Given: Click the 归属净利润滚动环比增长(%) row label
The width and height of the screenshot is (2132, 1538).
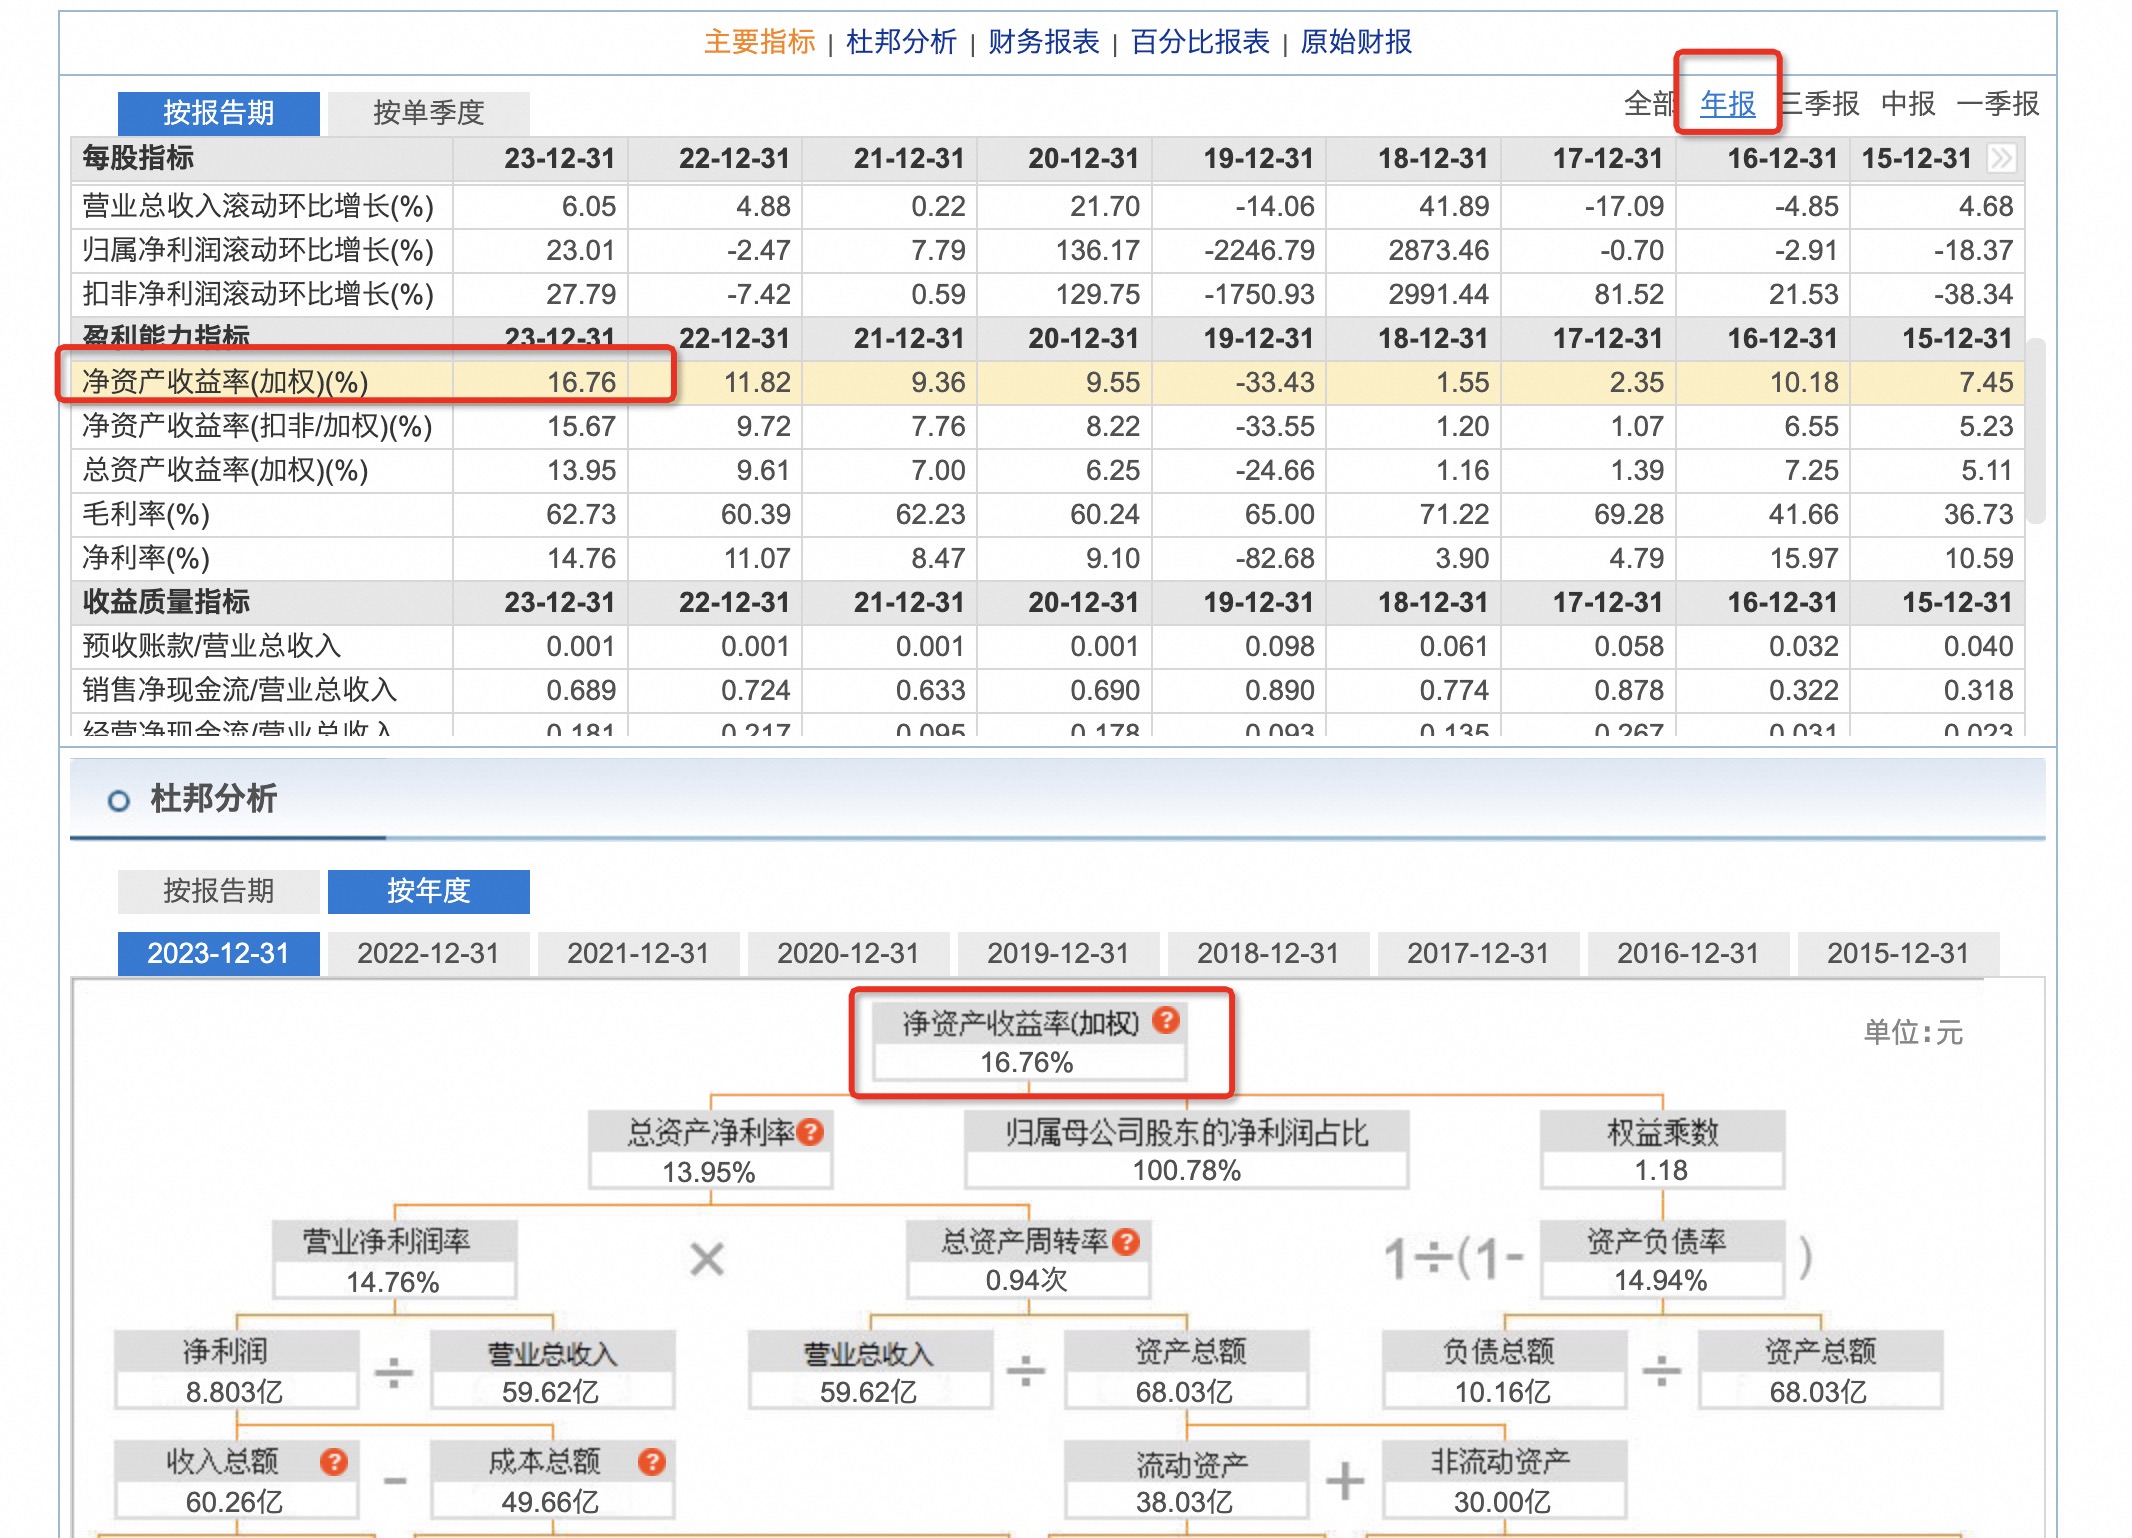Looking at the screenshot, I should (x=258, y=250).
